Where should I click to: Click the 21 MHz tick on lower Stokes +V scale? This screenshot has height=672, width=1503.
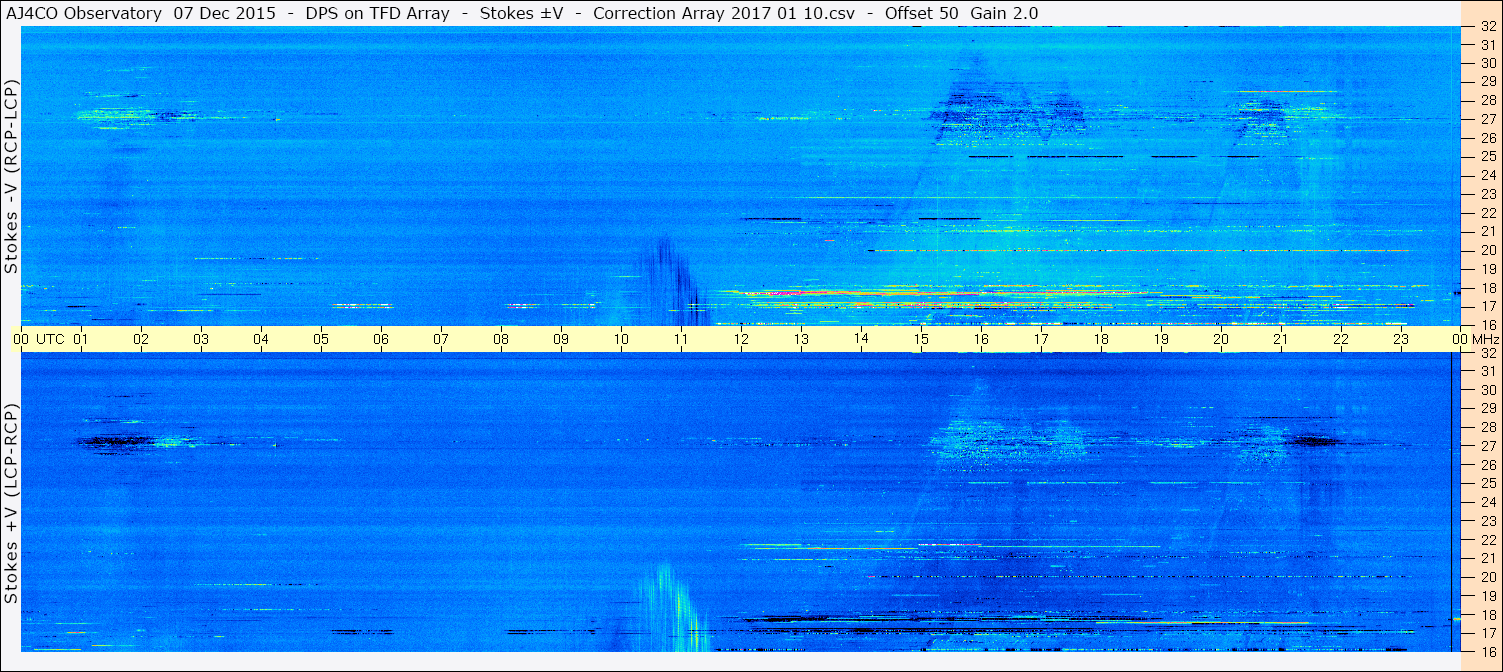1487,558
